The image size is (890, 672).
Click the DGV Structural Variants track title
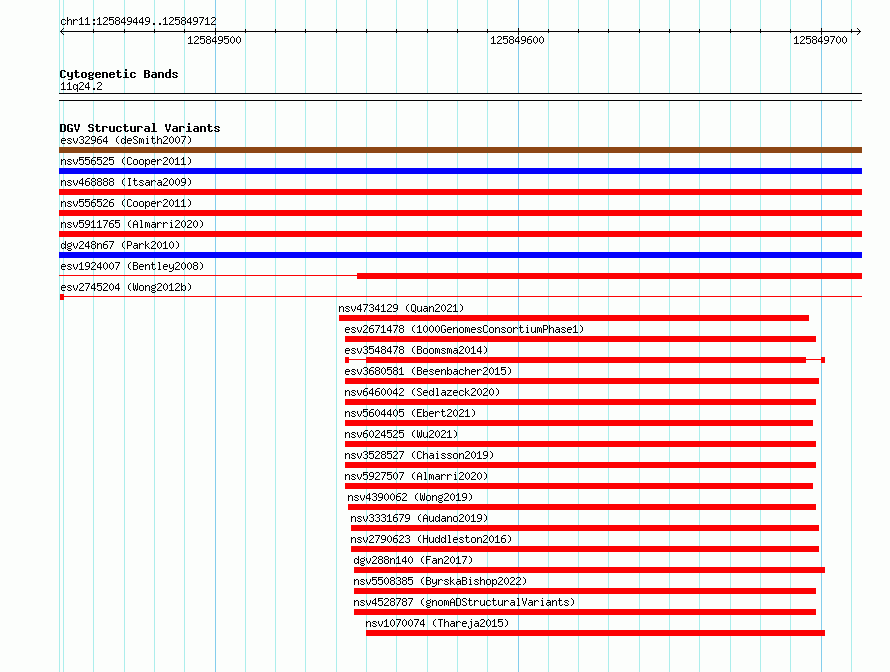click(140, 128)
